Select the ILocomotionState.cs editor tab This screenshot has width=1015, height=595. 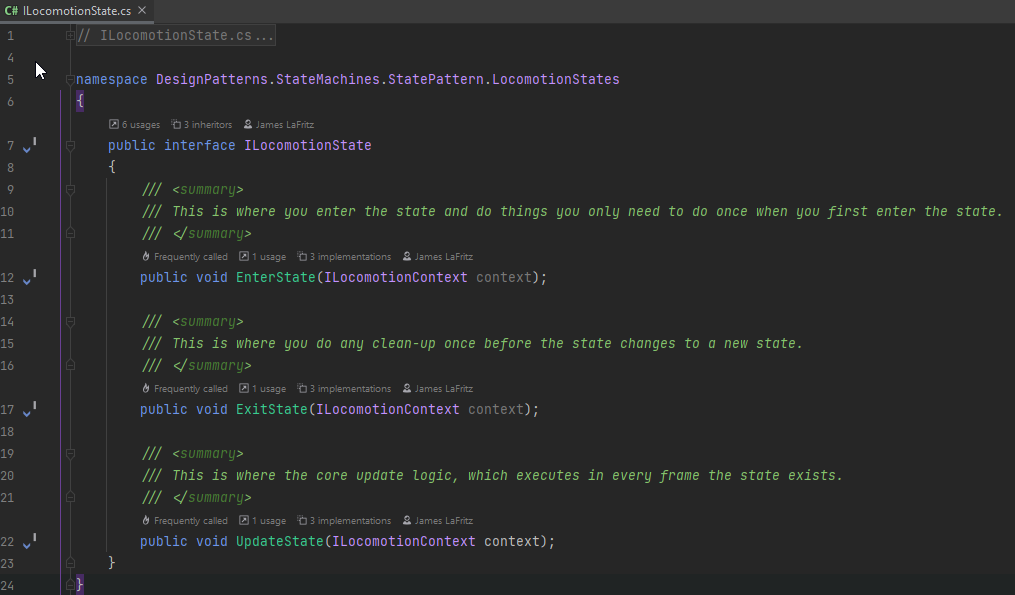76,11
